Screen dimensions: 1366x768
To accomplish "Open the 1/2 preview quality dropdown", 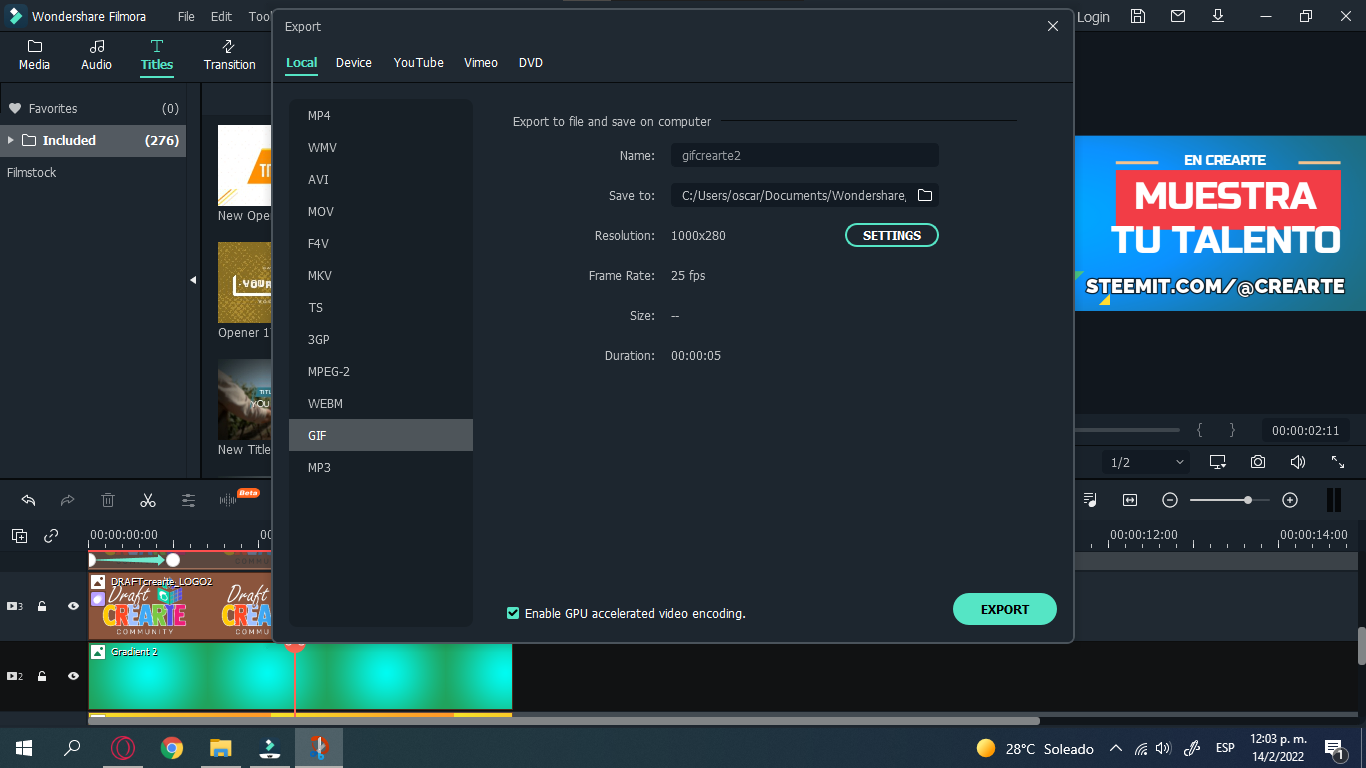I will point(1146,462).
